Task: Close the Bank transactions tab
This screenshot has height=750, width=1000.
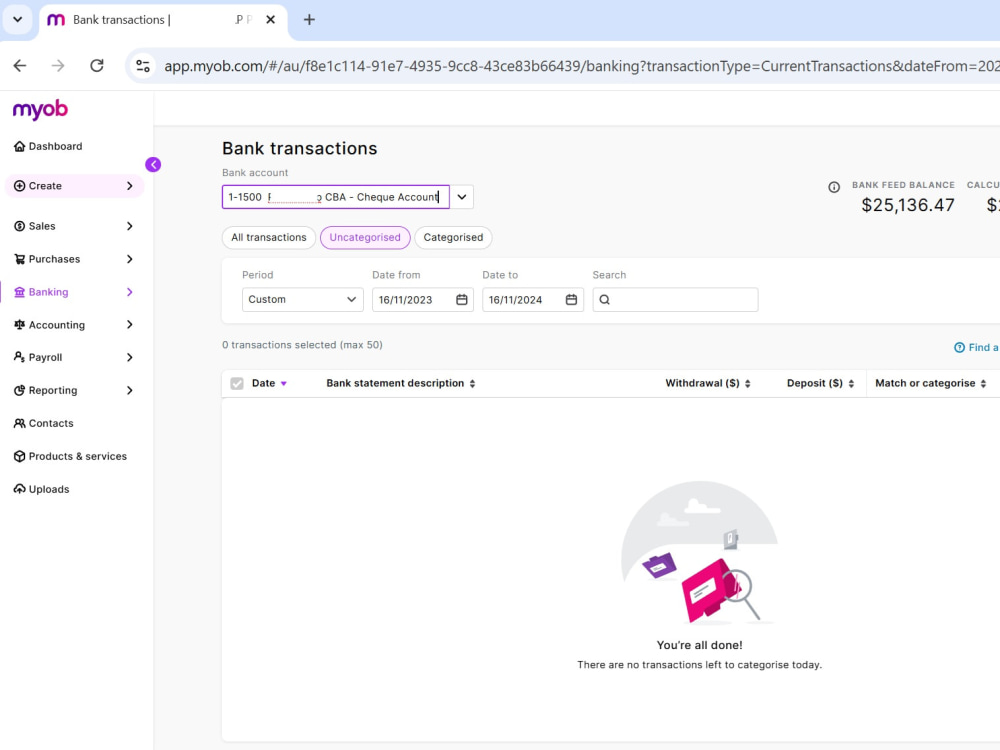Action: click(x=270, y=20)
